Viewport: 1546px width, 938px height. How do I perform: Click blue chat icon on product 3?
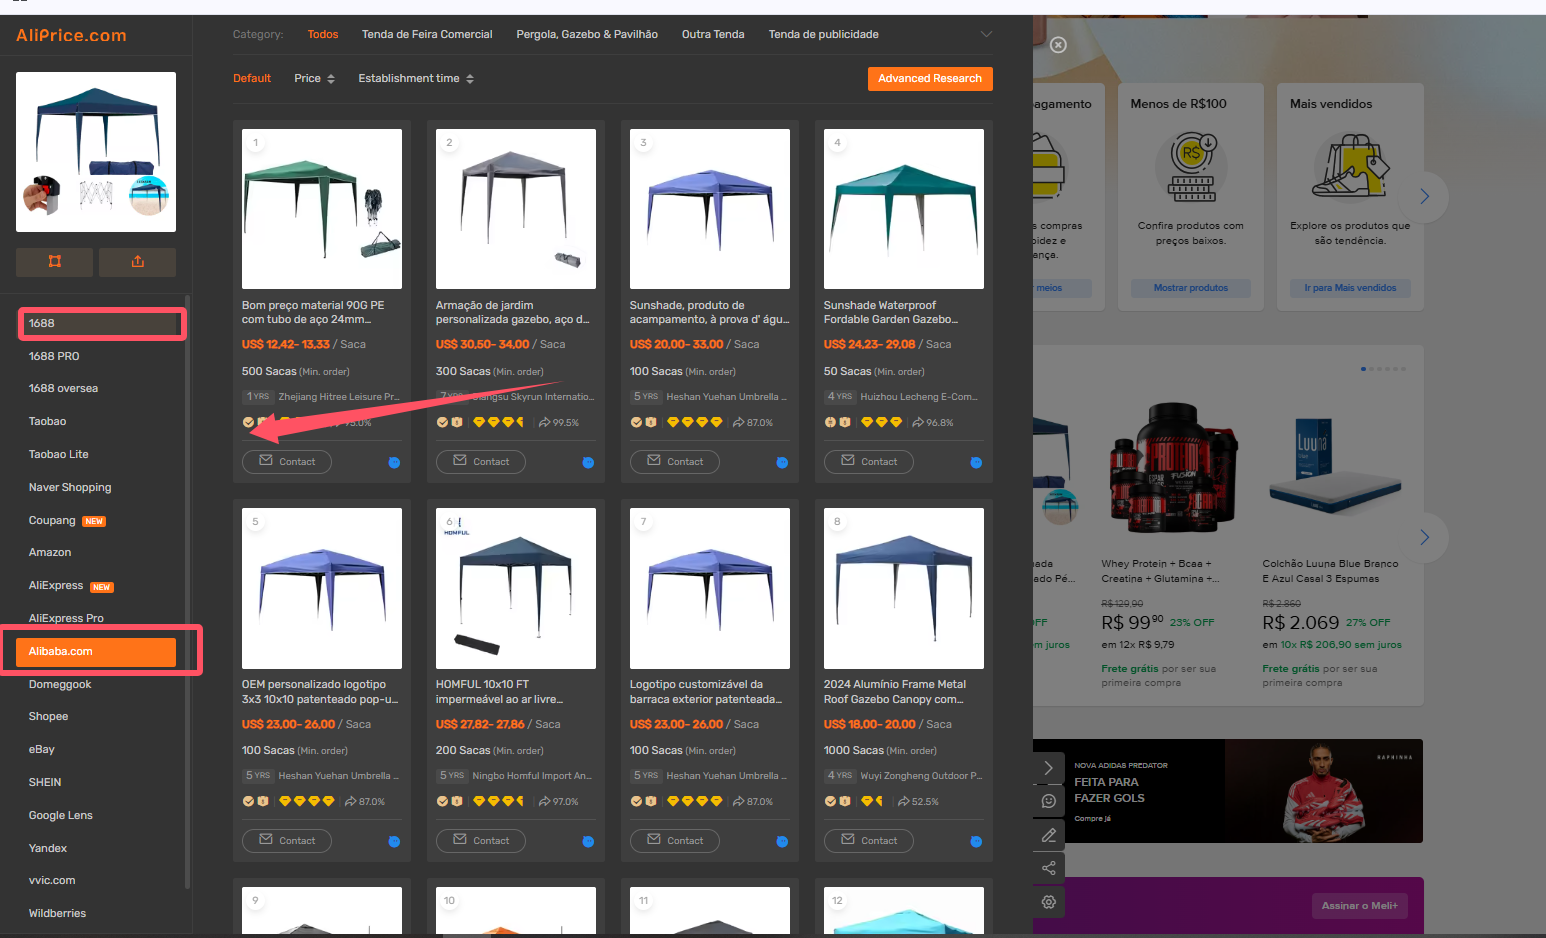coord(782,463)
